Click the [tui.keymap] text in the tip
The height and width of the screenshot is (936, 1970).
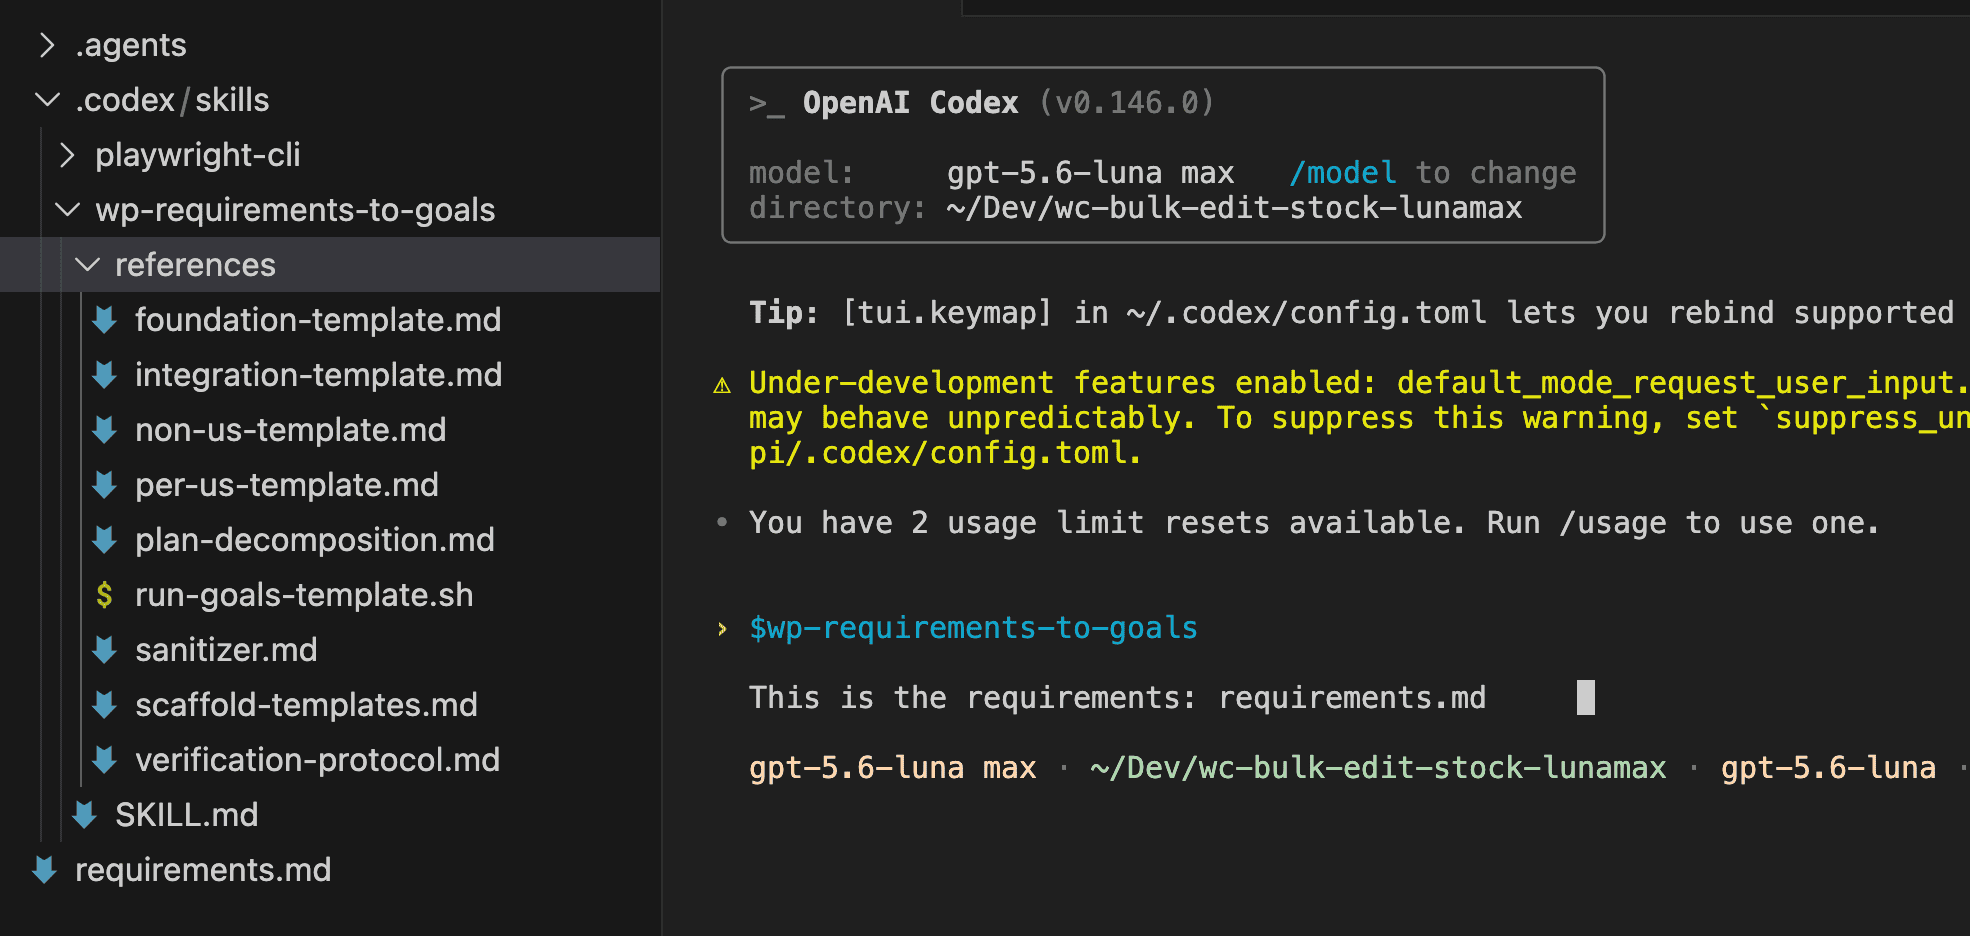[947, 313]
